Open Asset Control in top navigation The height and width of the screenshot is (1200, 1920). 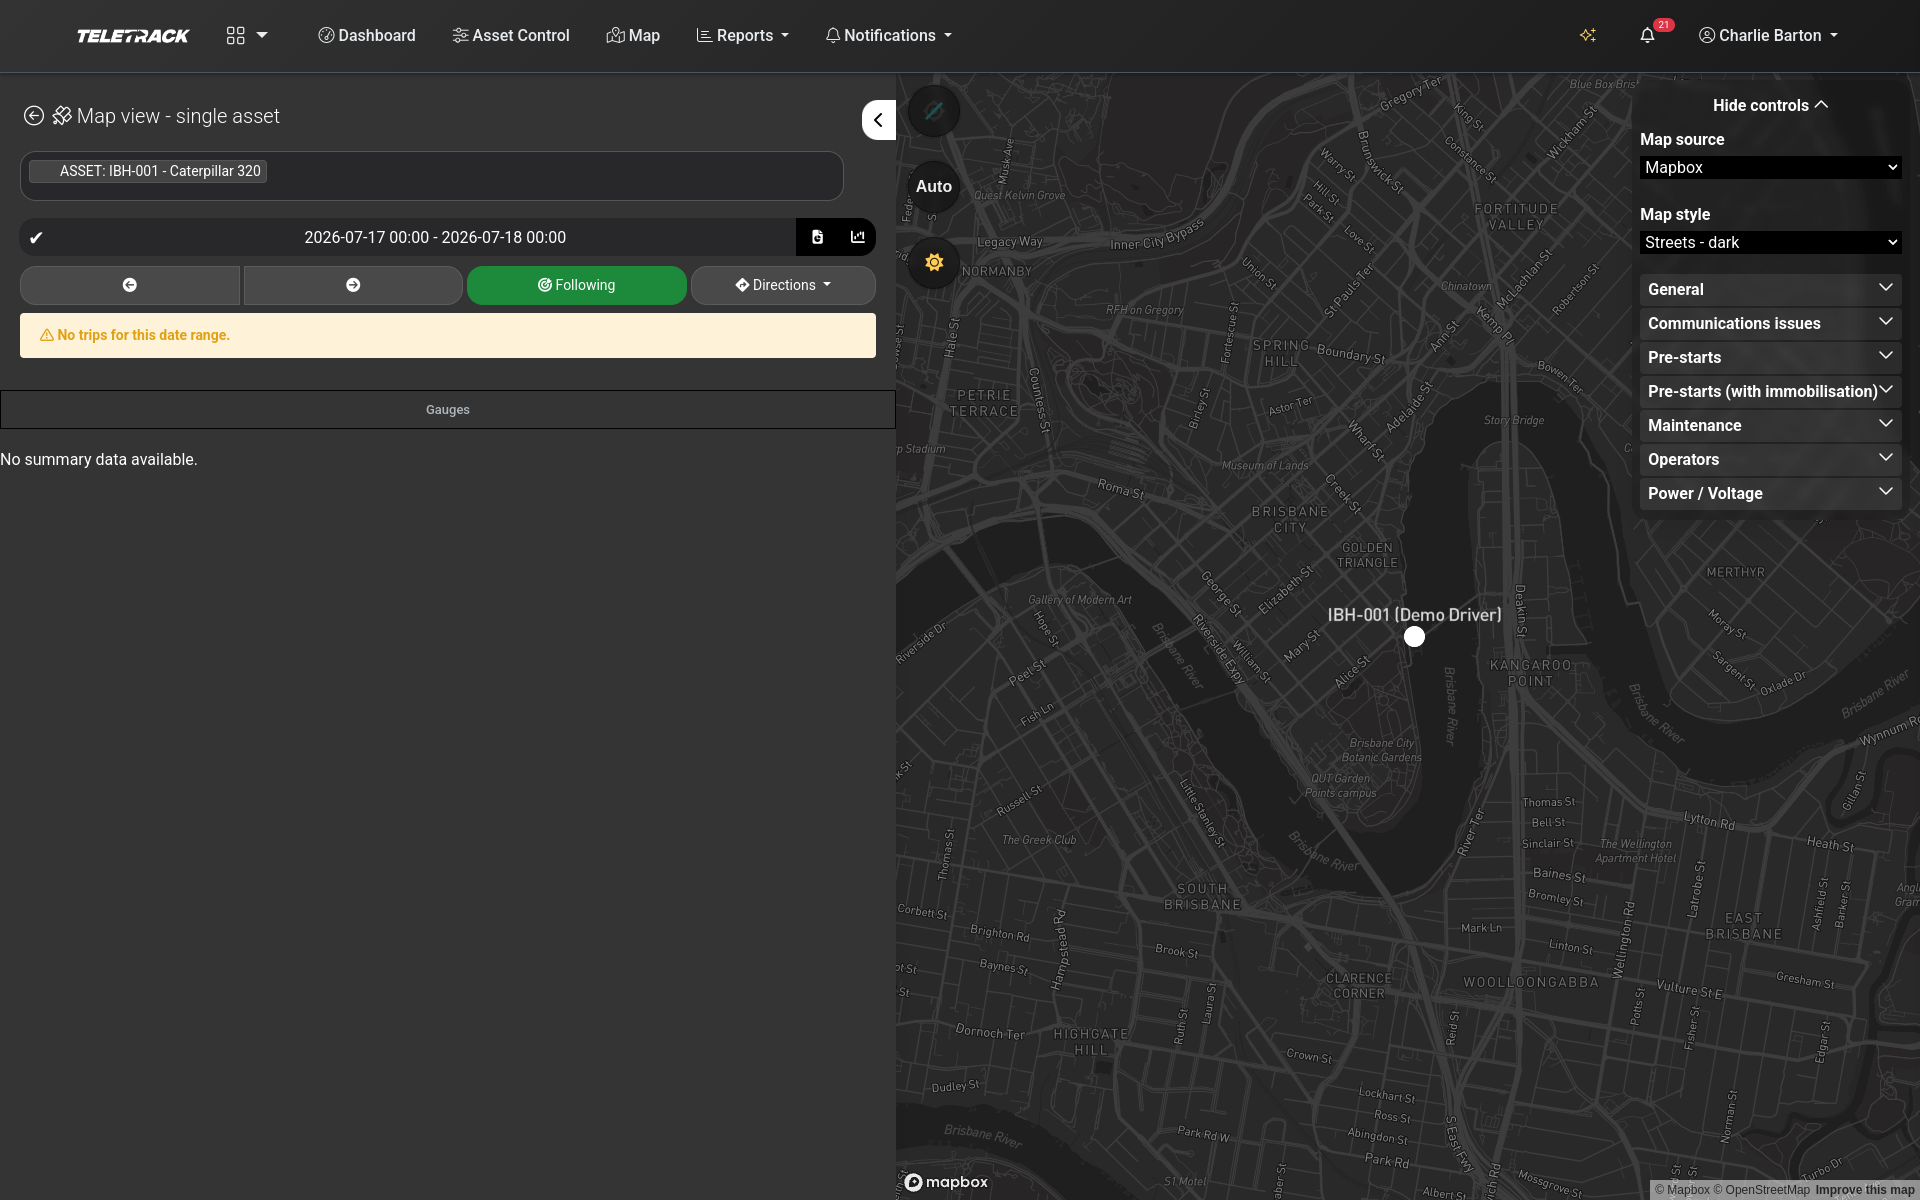click(511, 36)
